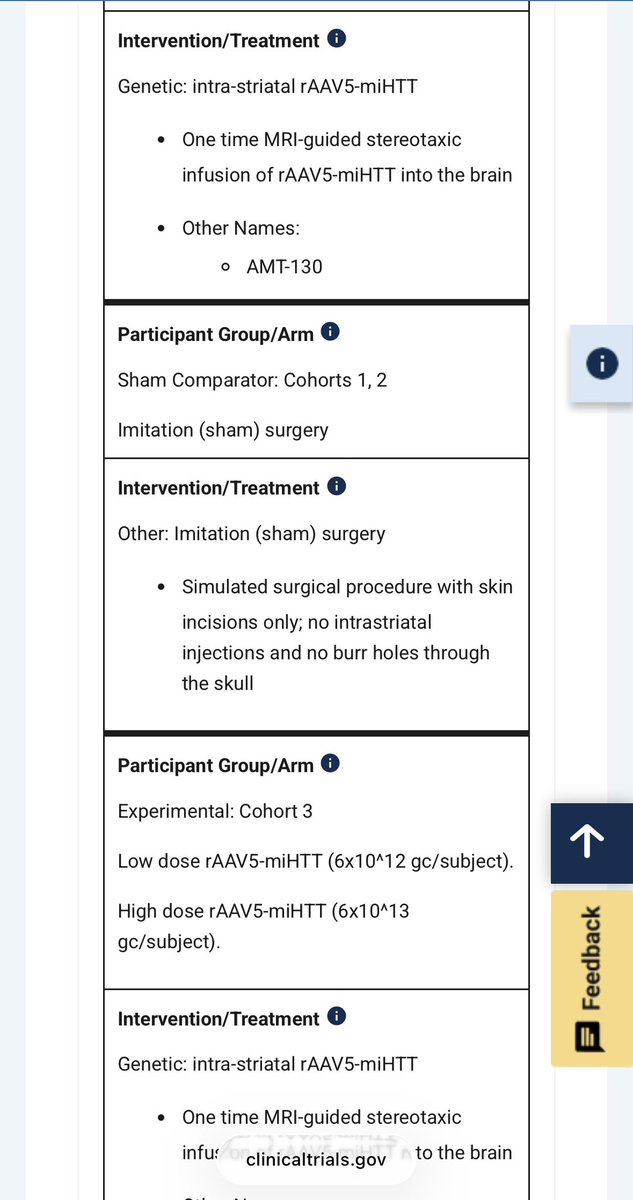Click the back-to-top arrow button
Image resolution: width=633 pixels, height=1200 pixels.
(592, 843)
